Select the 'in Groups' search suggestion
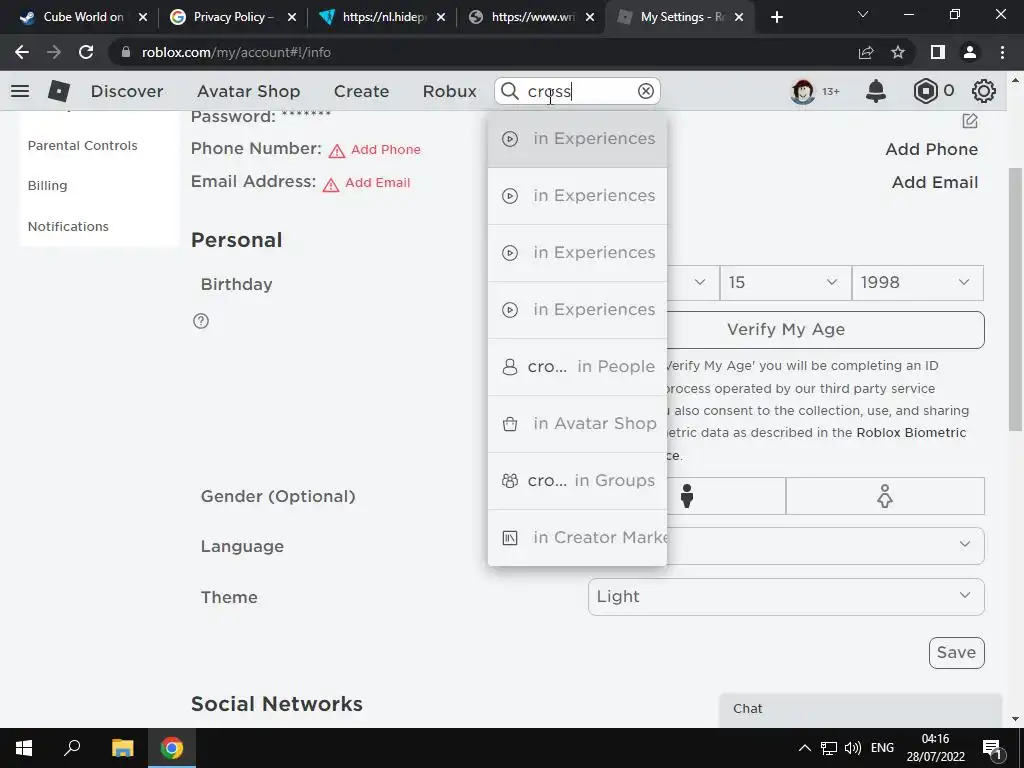Image resolution: width=1024 pixels, height=768 pixels. tap(577, 480)
